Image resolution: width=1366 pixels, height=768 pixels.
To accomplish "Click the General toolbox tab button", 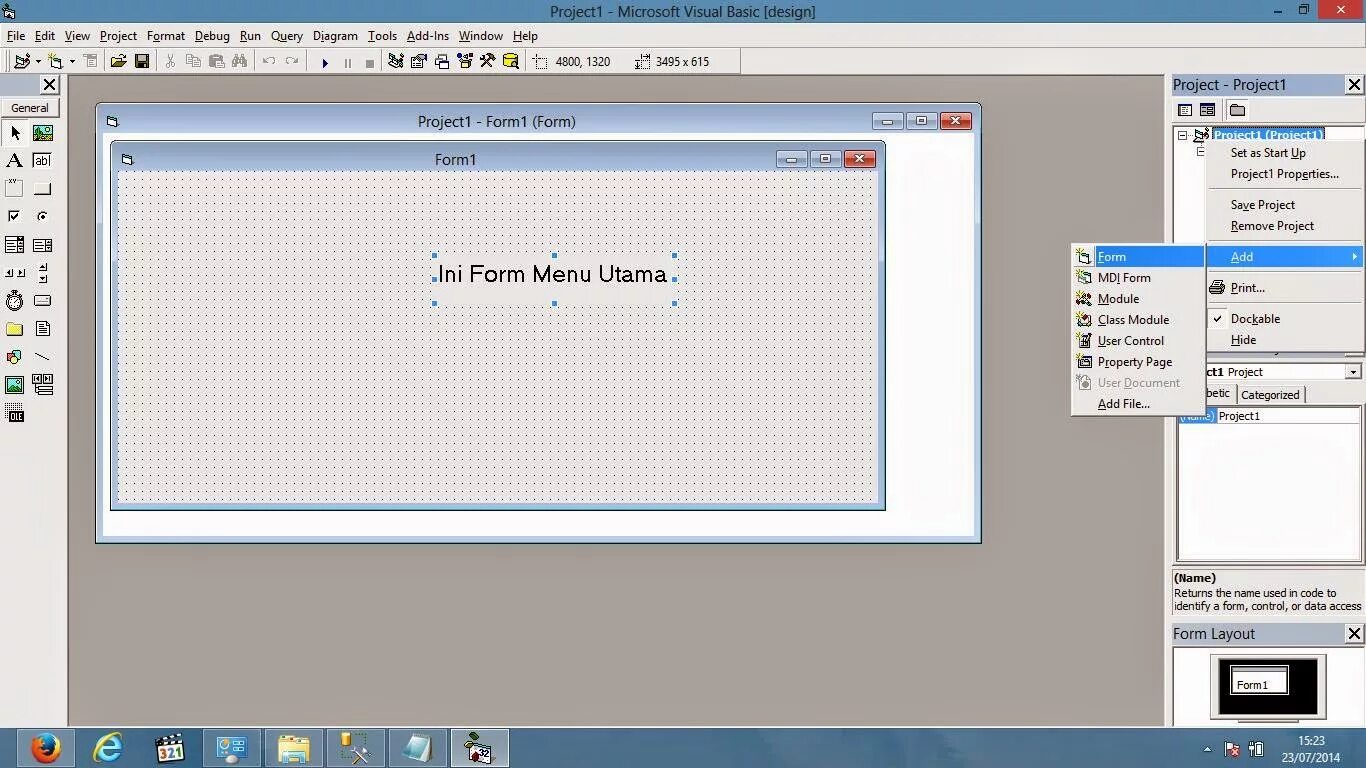I will (x=30, y=108).
